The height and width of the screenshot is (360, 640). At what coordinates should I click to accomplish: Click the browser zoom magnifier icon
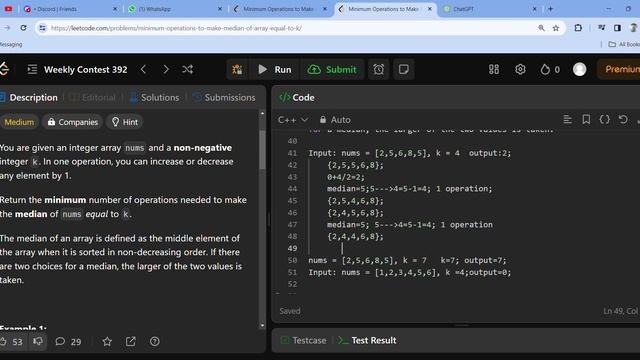pos(541,28)
